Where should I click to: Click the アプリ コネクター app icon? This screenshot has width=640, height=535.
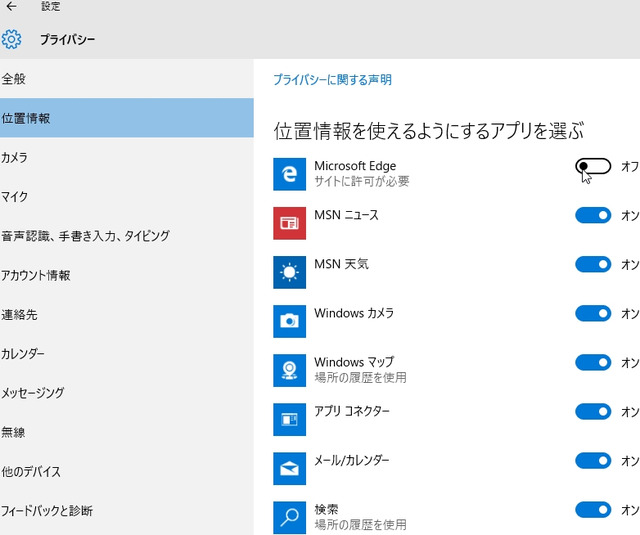coord(289,420)
